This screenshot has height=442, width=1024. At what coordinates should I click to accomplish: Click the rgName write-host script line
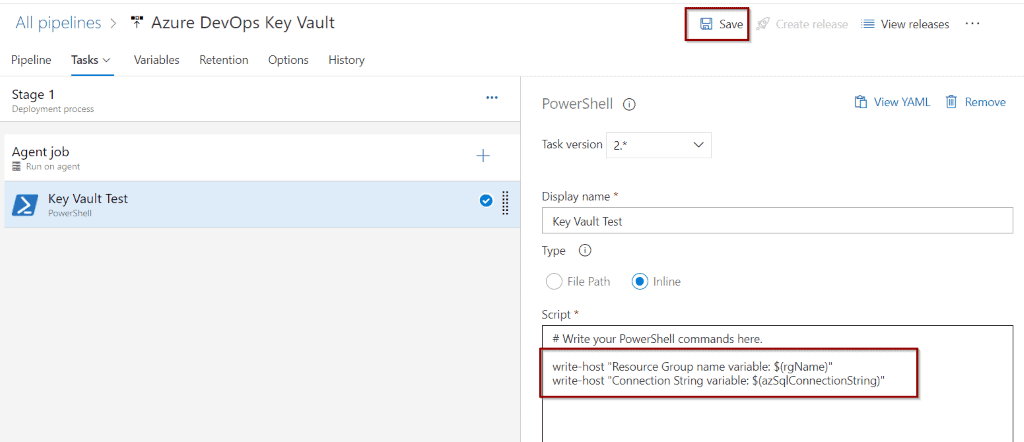(692, 368)
